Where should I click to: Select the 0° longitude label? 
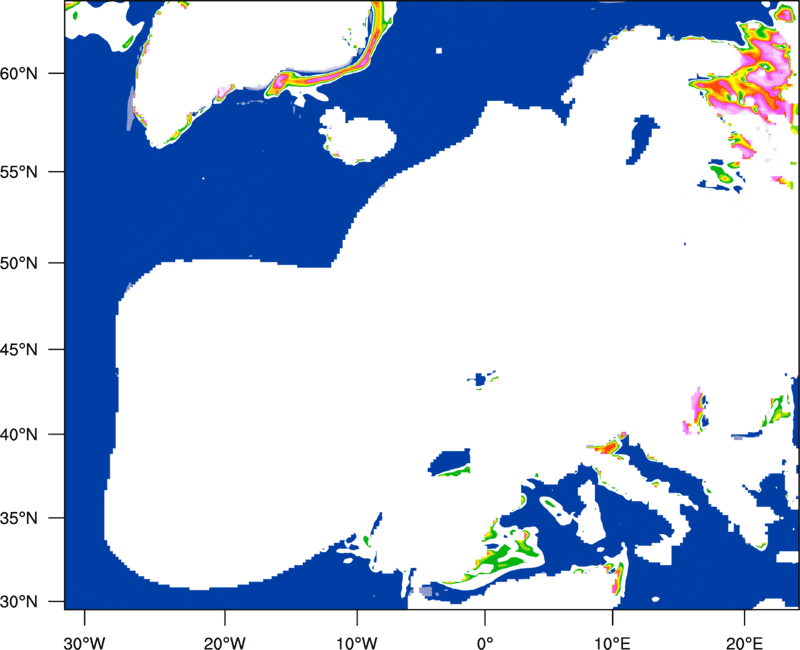coord(485,643)
